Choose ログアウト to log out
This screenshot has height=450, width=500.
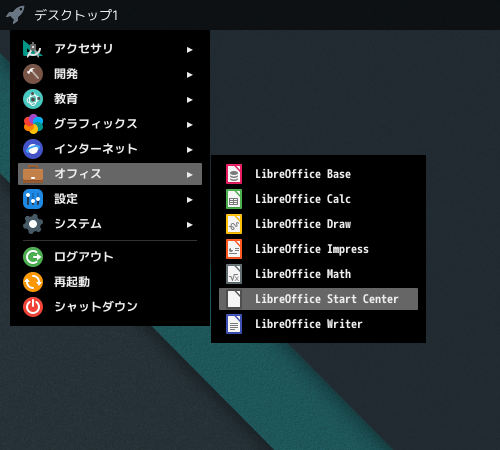[x=110, y=257]
